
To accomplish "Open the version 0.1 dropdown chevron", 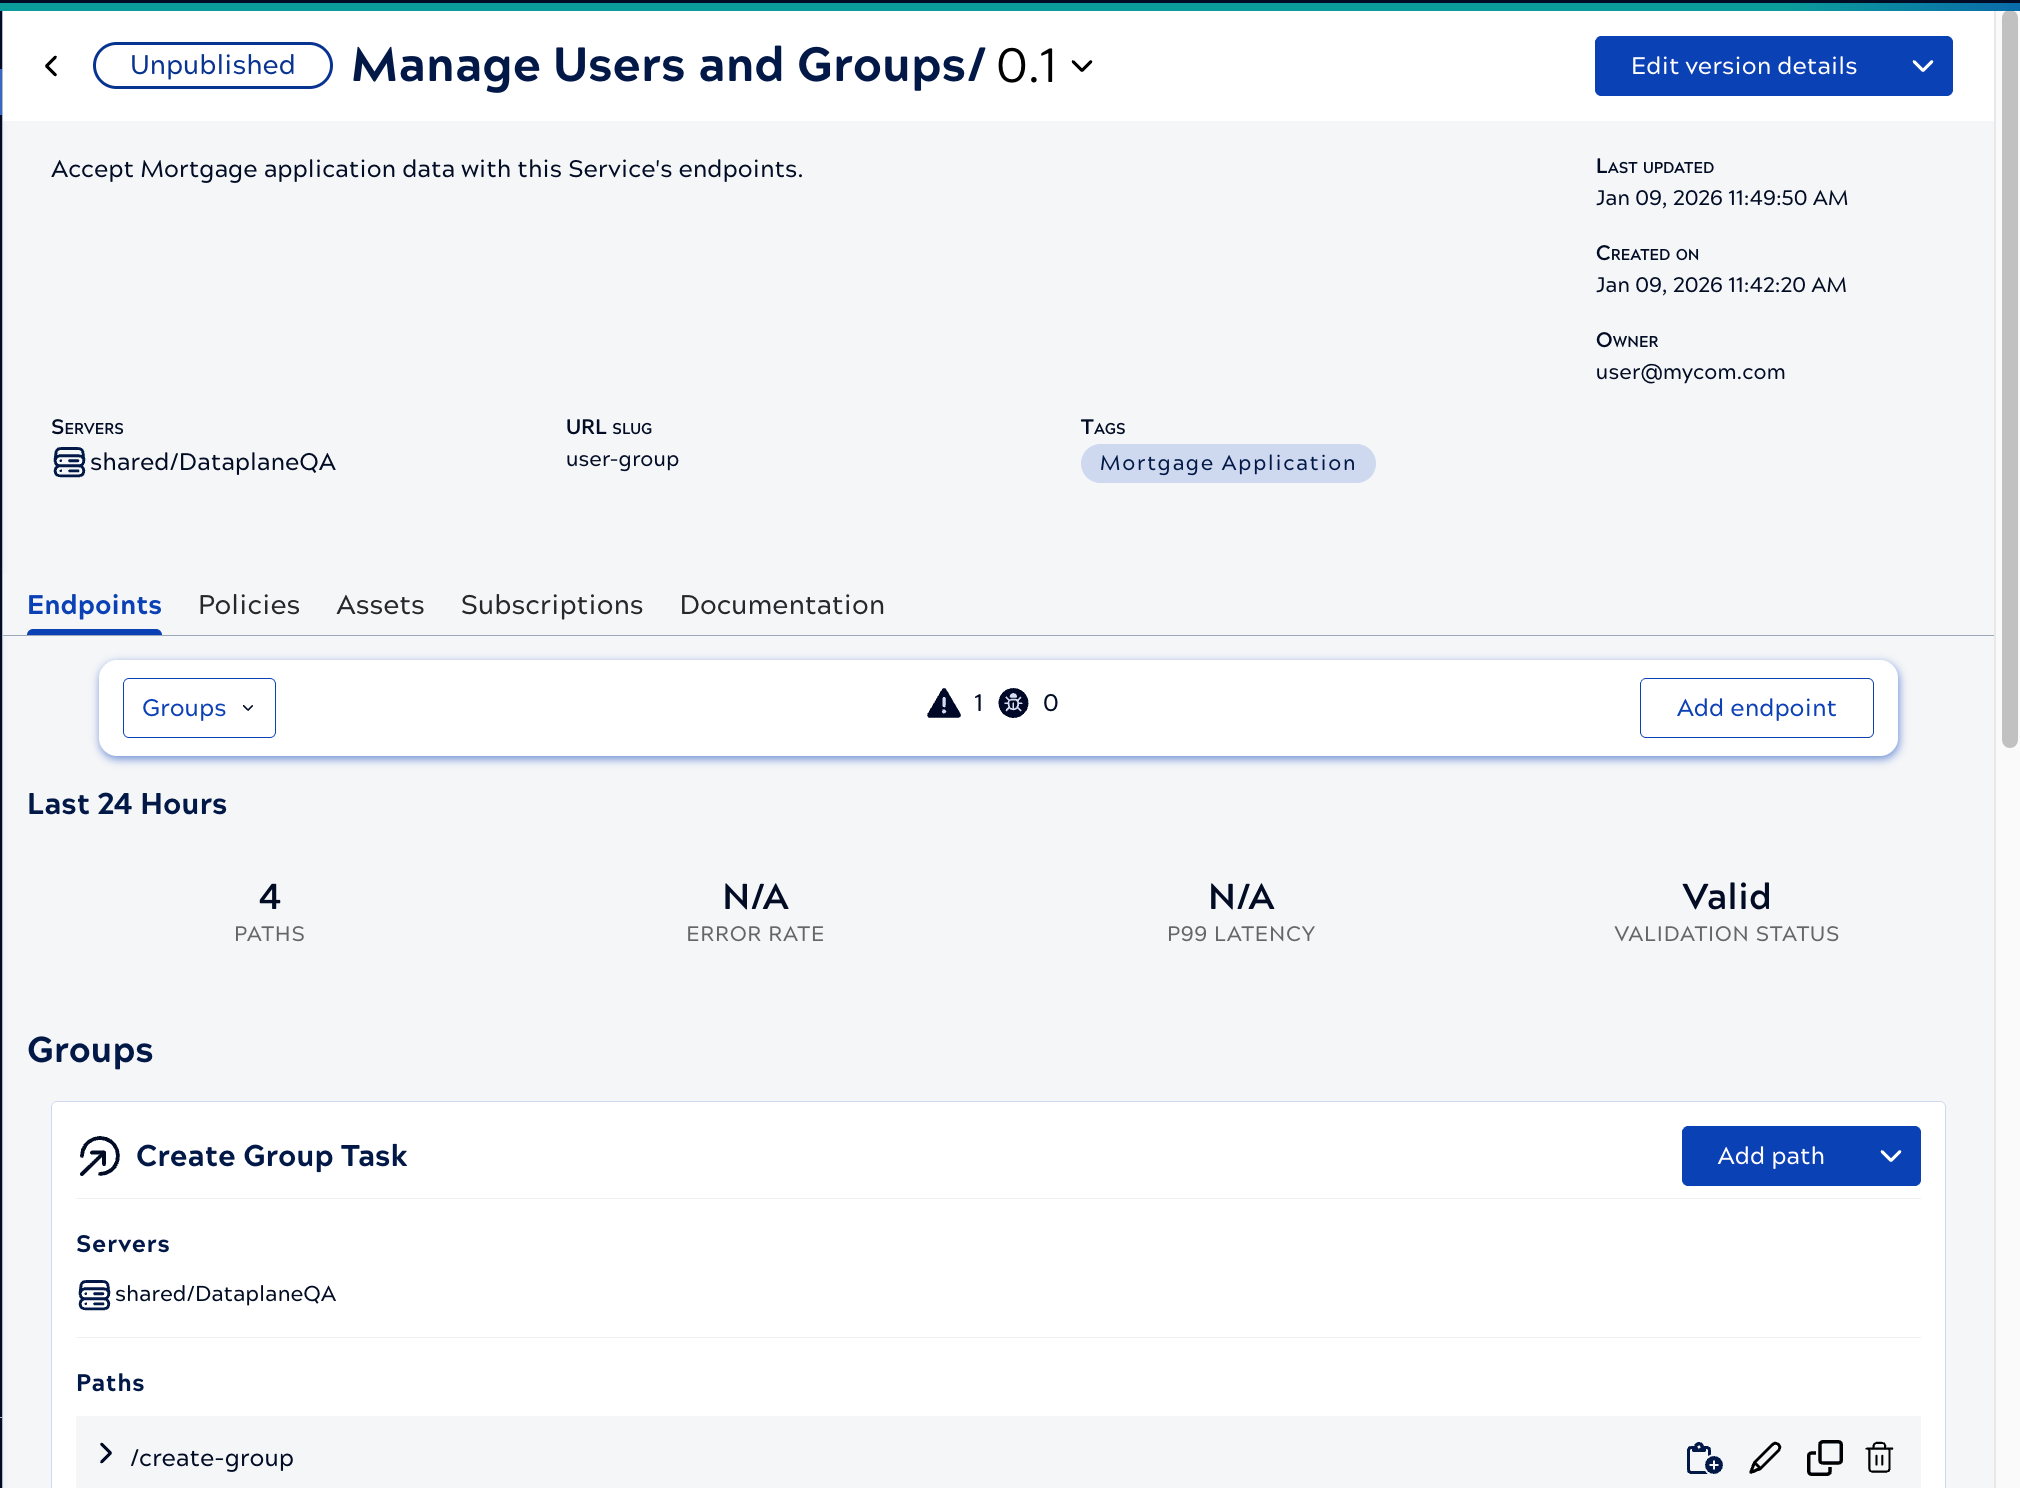I will coord(1082,67).
